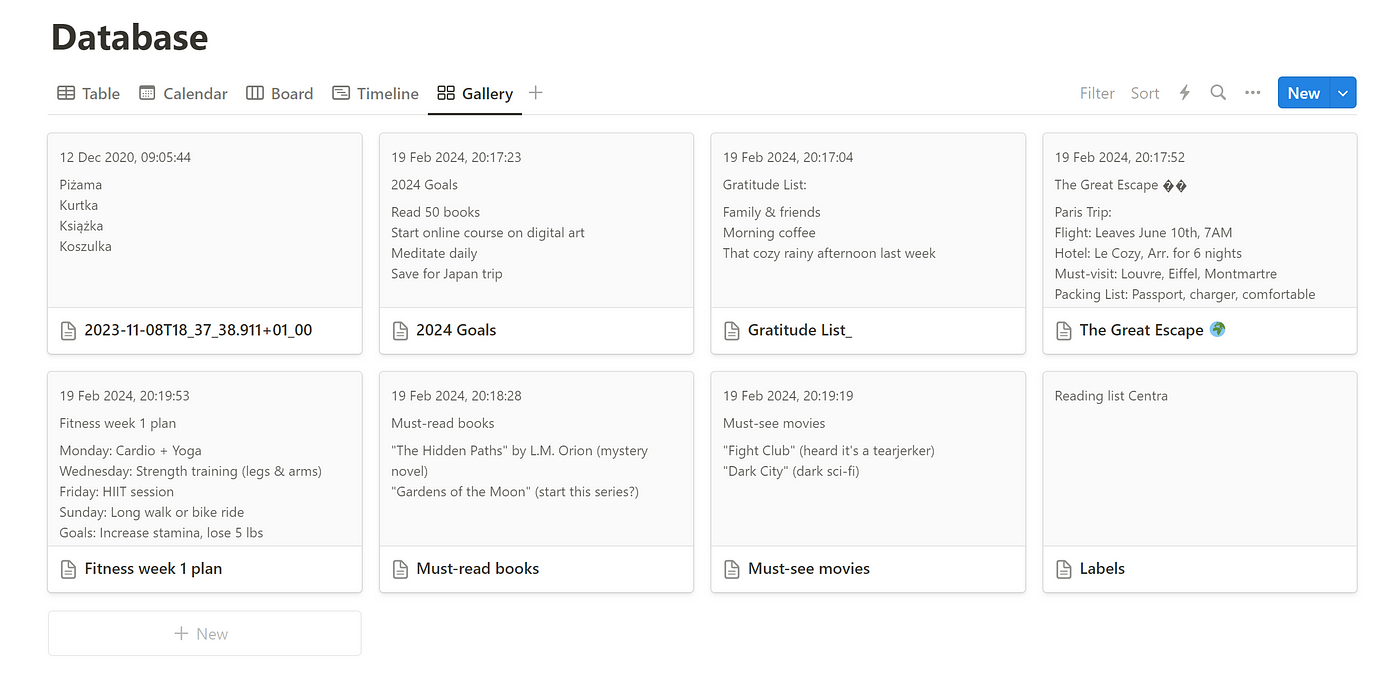The width and height of the screenshot is (1400, 696).
Task: Open the three-dots more options menu
Action: pos(1252,93)
